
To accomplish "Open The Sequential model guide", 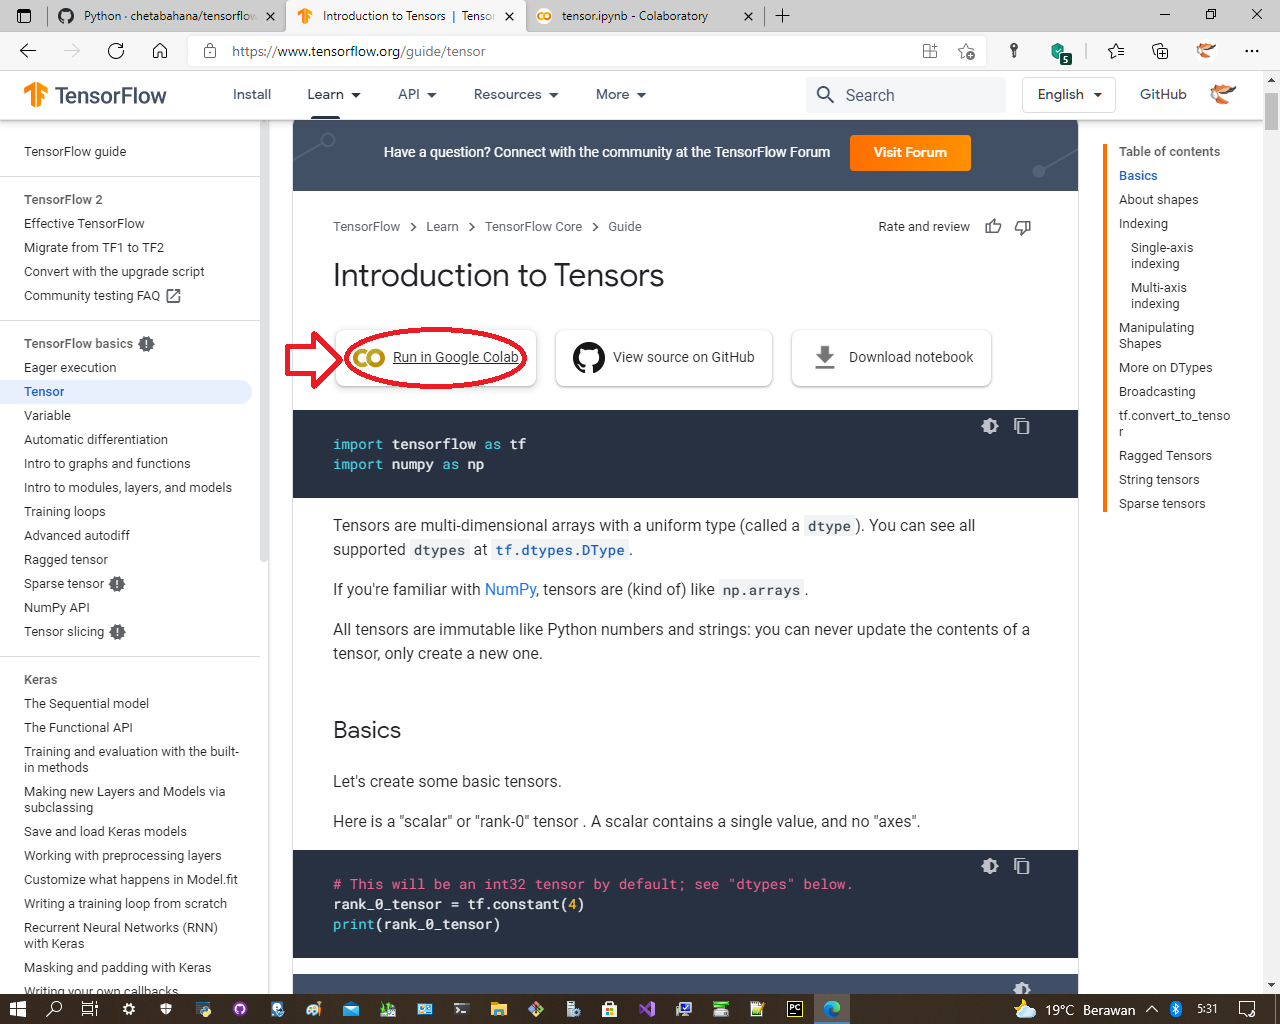I will tap(86, 704).
